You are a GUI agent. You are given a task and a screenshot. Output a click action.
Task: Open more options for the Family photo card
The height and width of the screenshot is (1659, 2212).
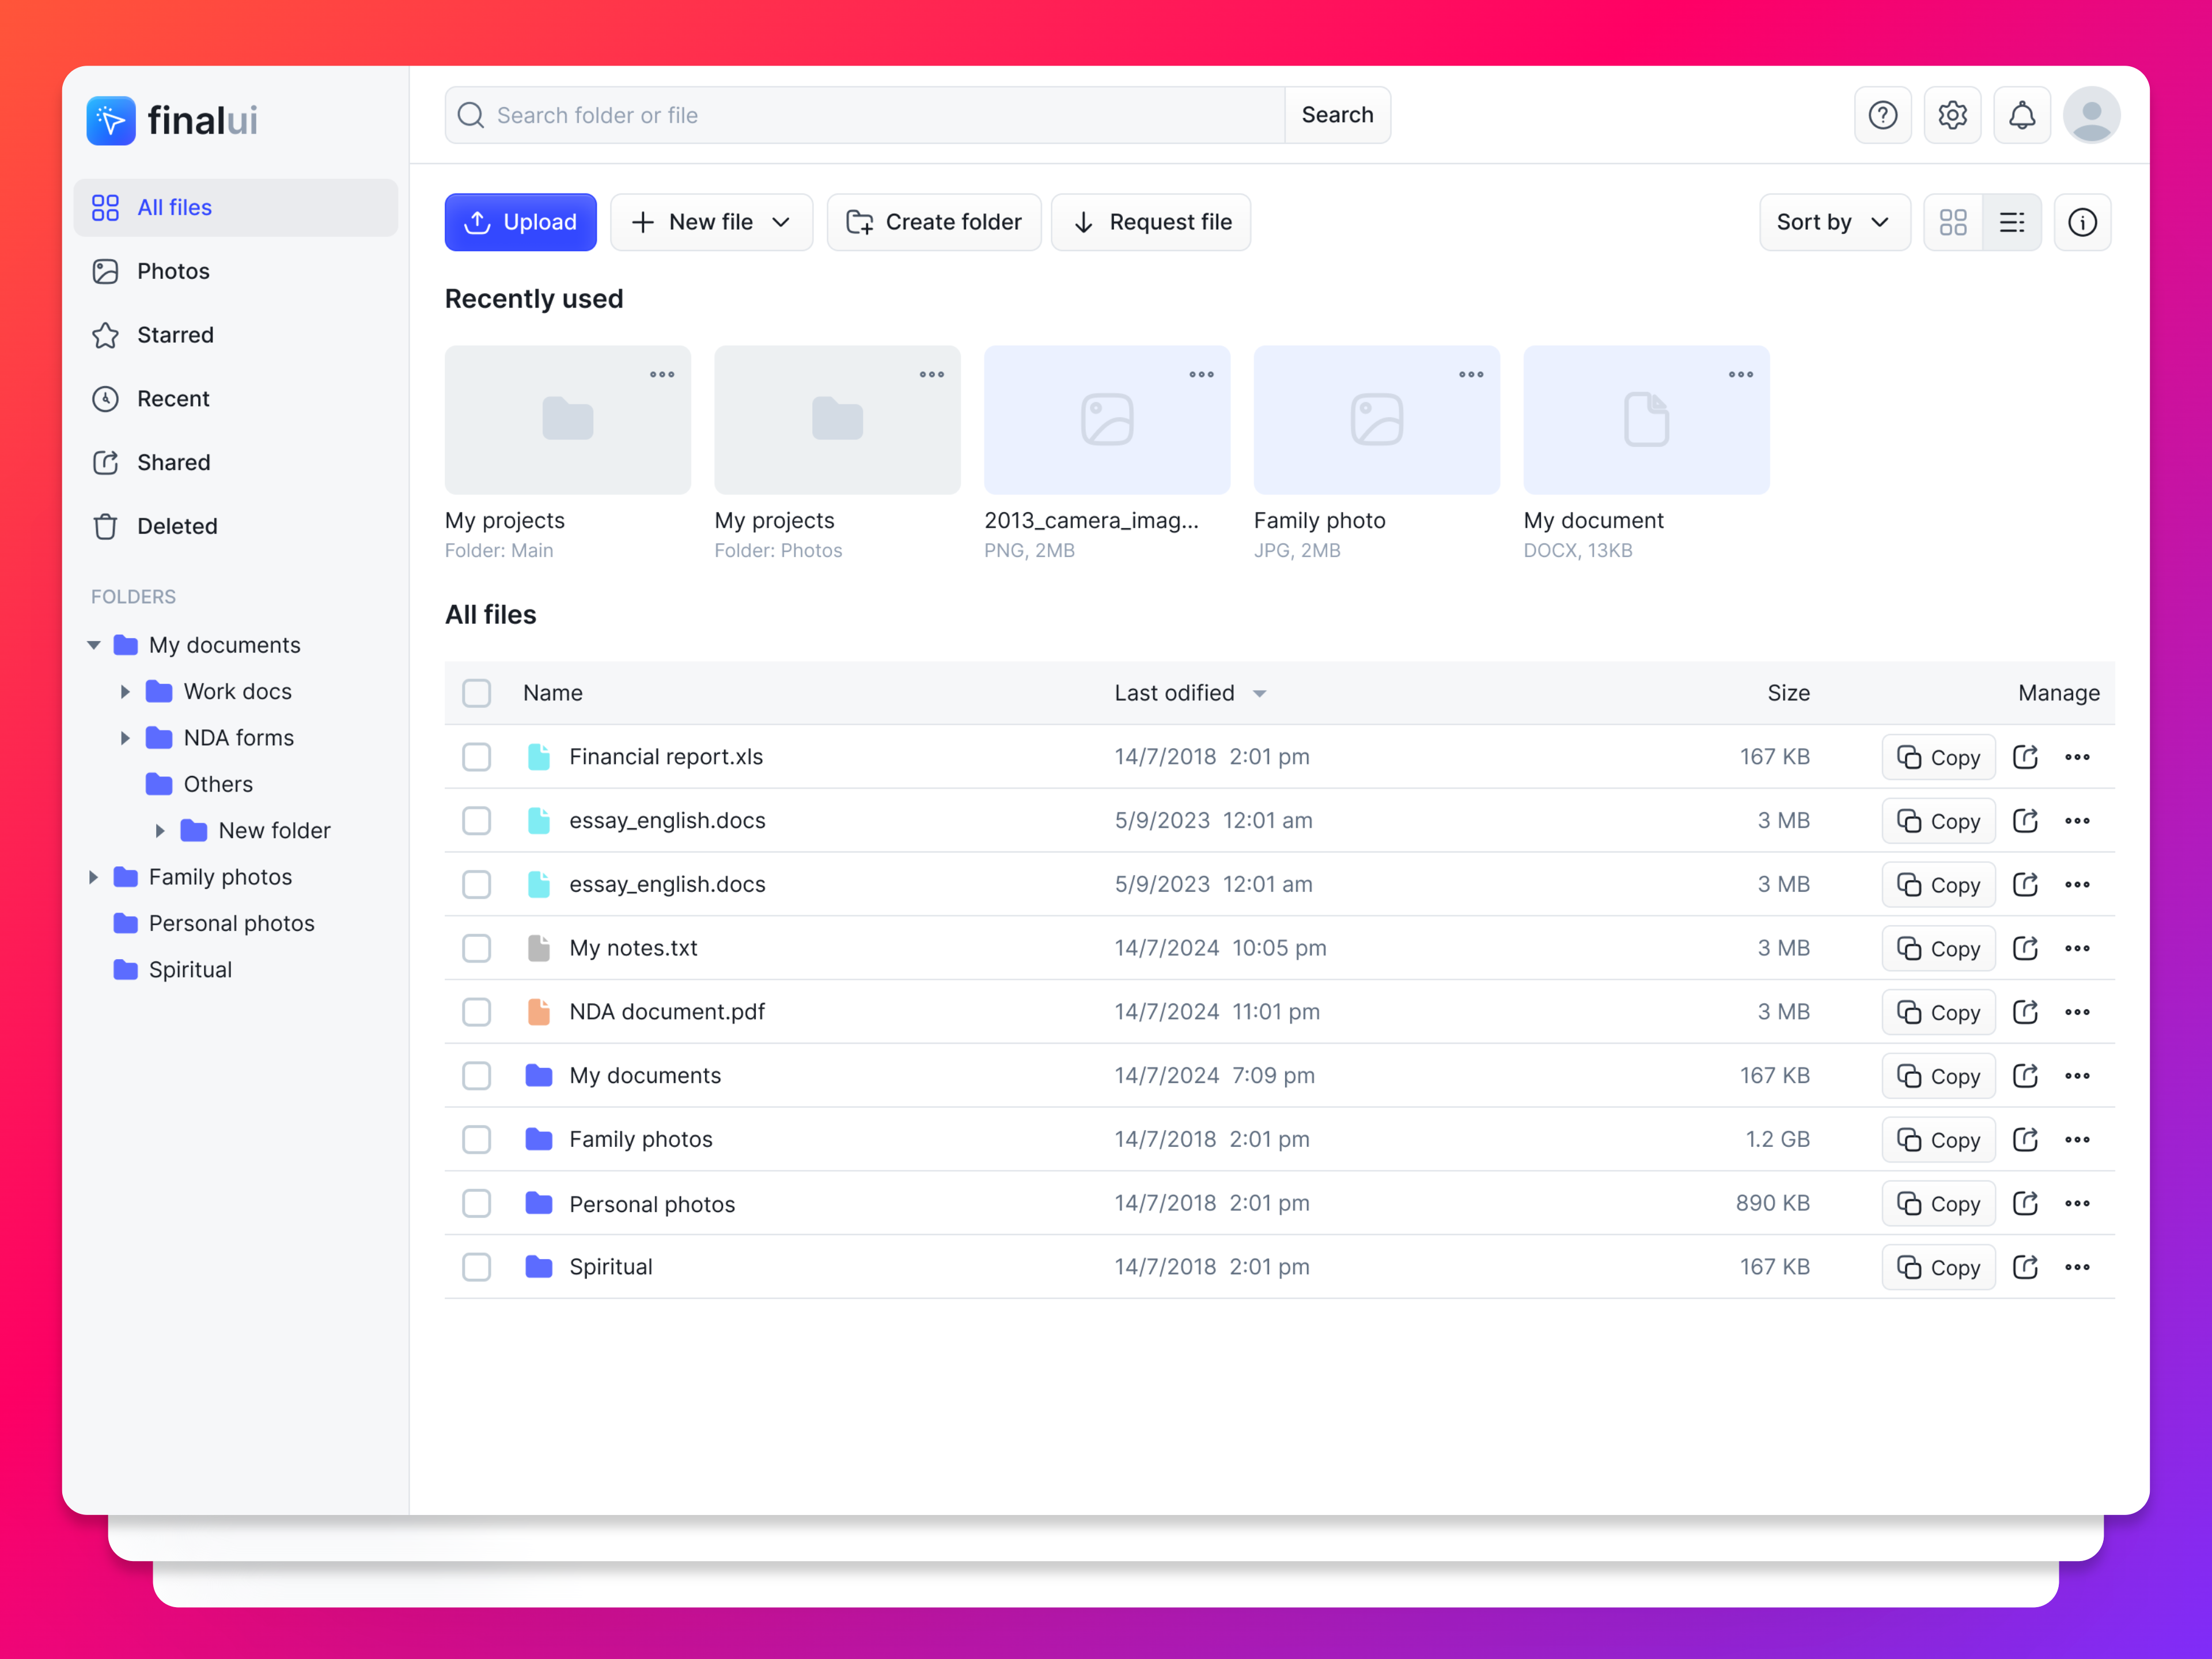tap(1470, 375)
